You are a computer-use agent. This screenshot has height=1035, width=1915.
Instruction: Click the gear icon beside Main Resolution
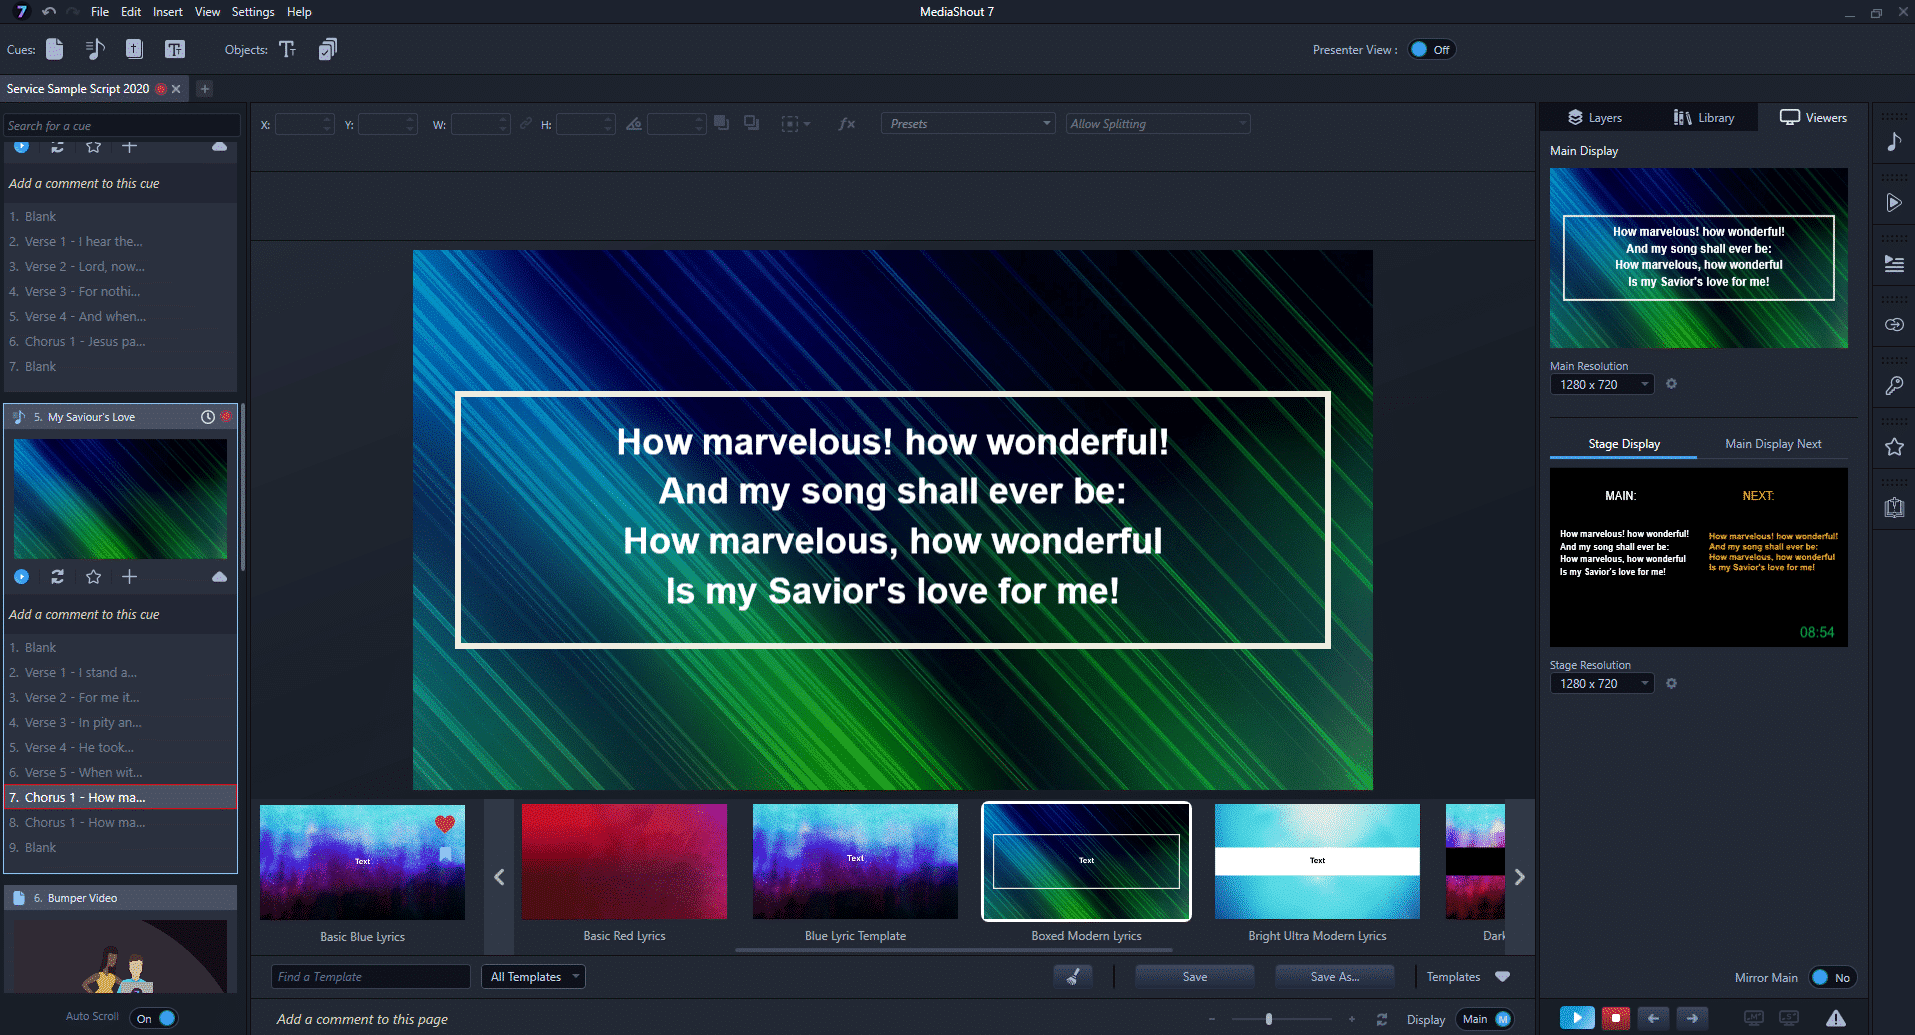[1671, 384]
